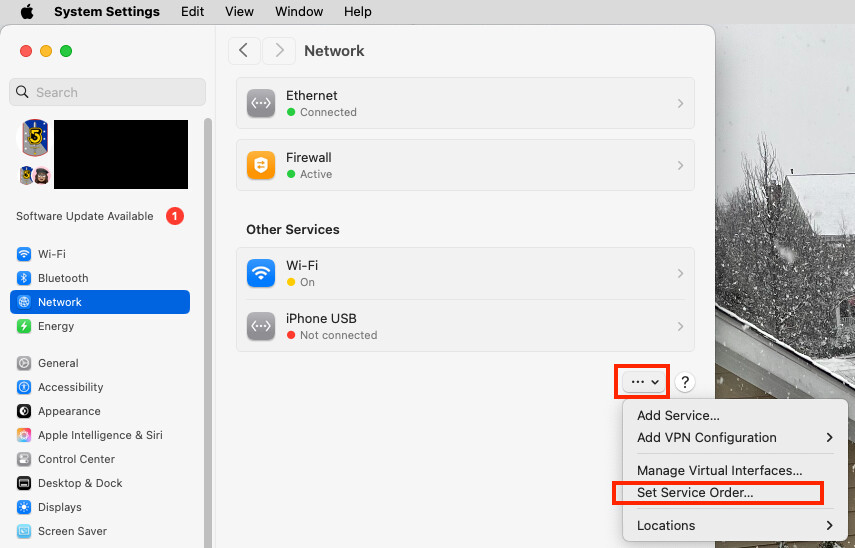Open Accessibility settings in sidebar
This screenshot has width=855, height=548.
70,387
